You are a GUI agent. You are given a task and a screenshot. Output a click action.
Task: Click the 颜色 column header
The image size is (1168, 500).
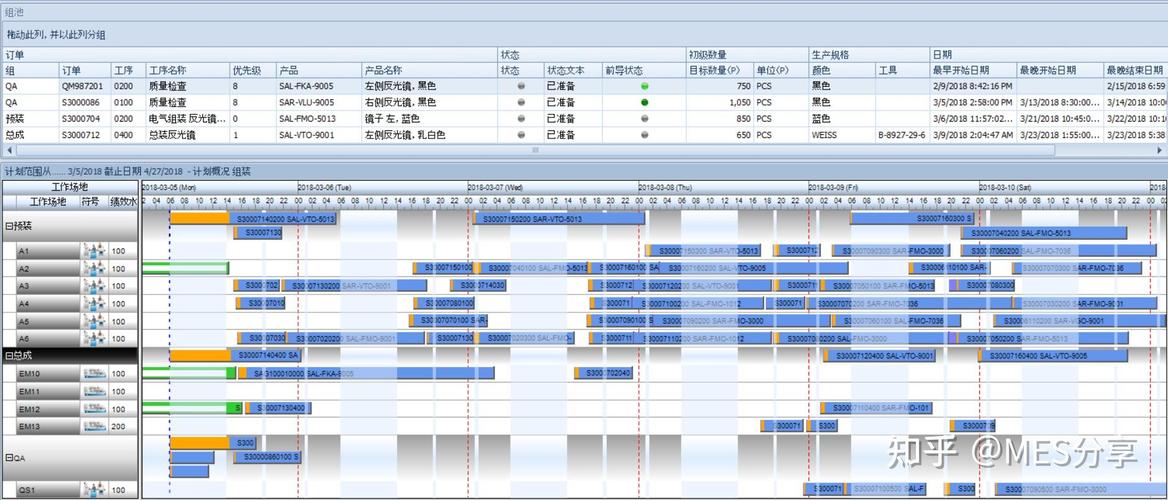[x=842, y=70]
